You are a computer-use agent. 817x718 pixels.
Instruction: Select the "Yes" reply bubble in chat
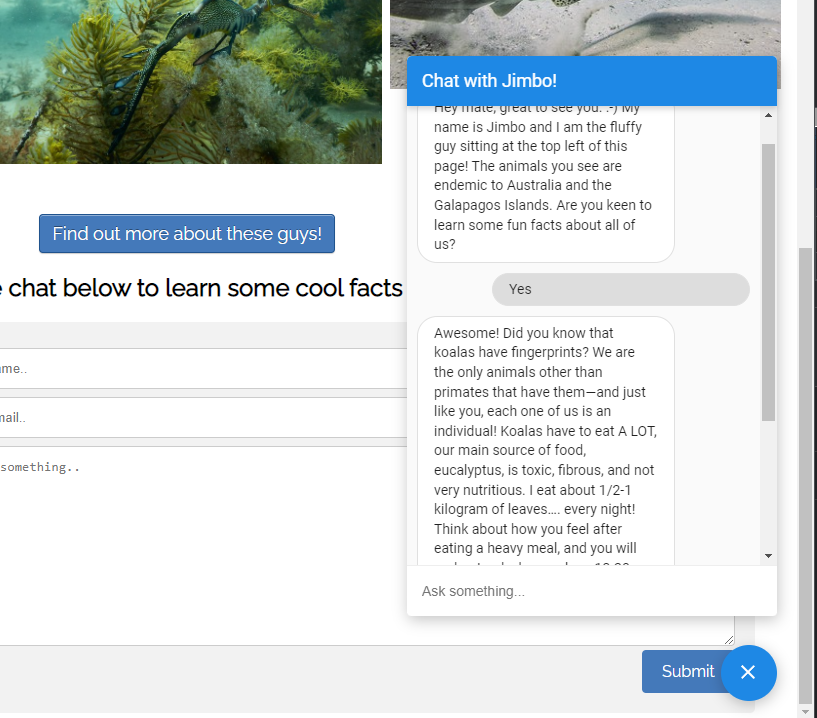point(620,289)
